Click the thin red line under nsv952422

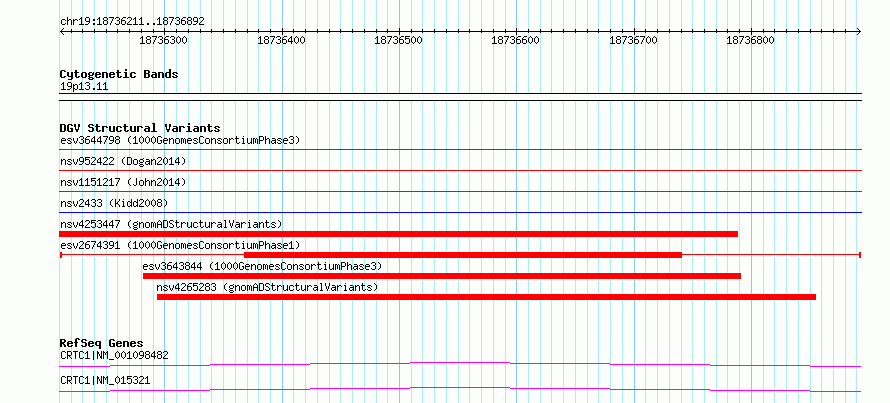pyautogui.click(x=460, y=171)
